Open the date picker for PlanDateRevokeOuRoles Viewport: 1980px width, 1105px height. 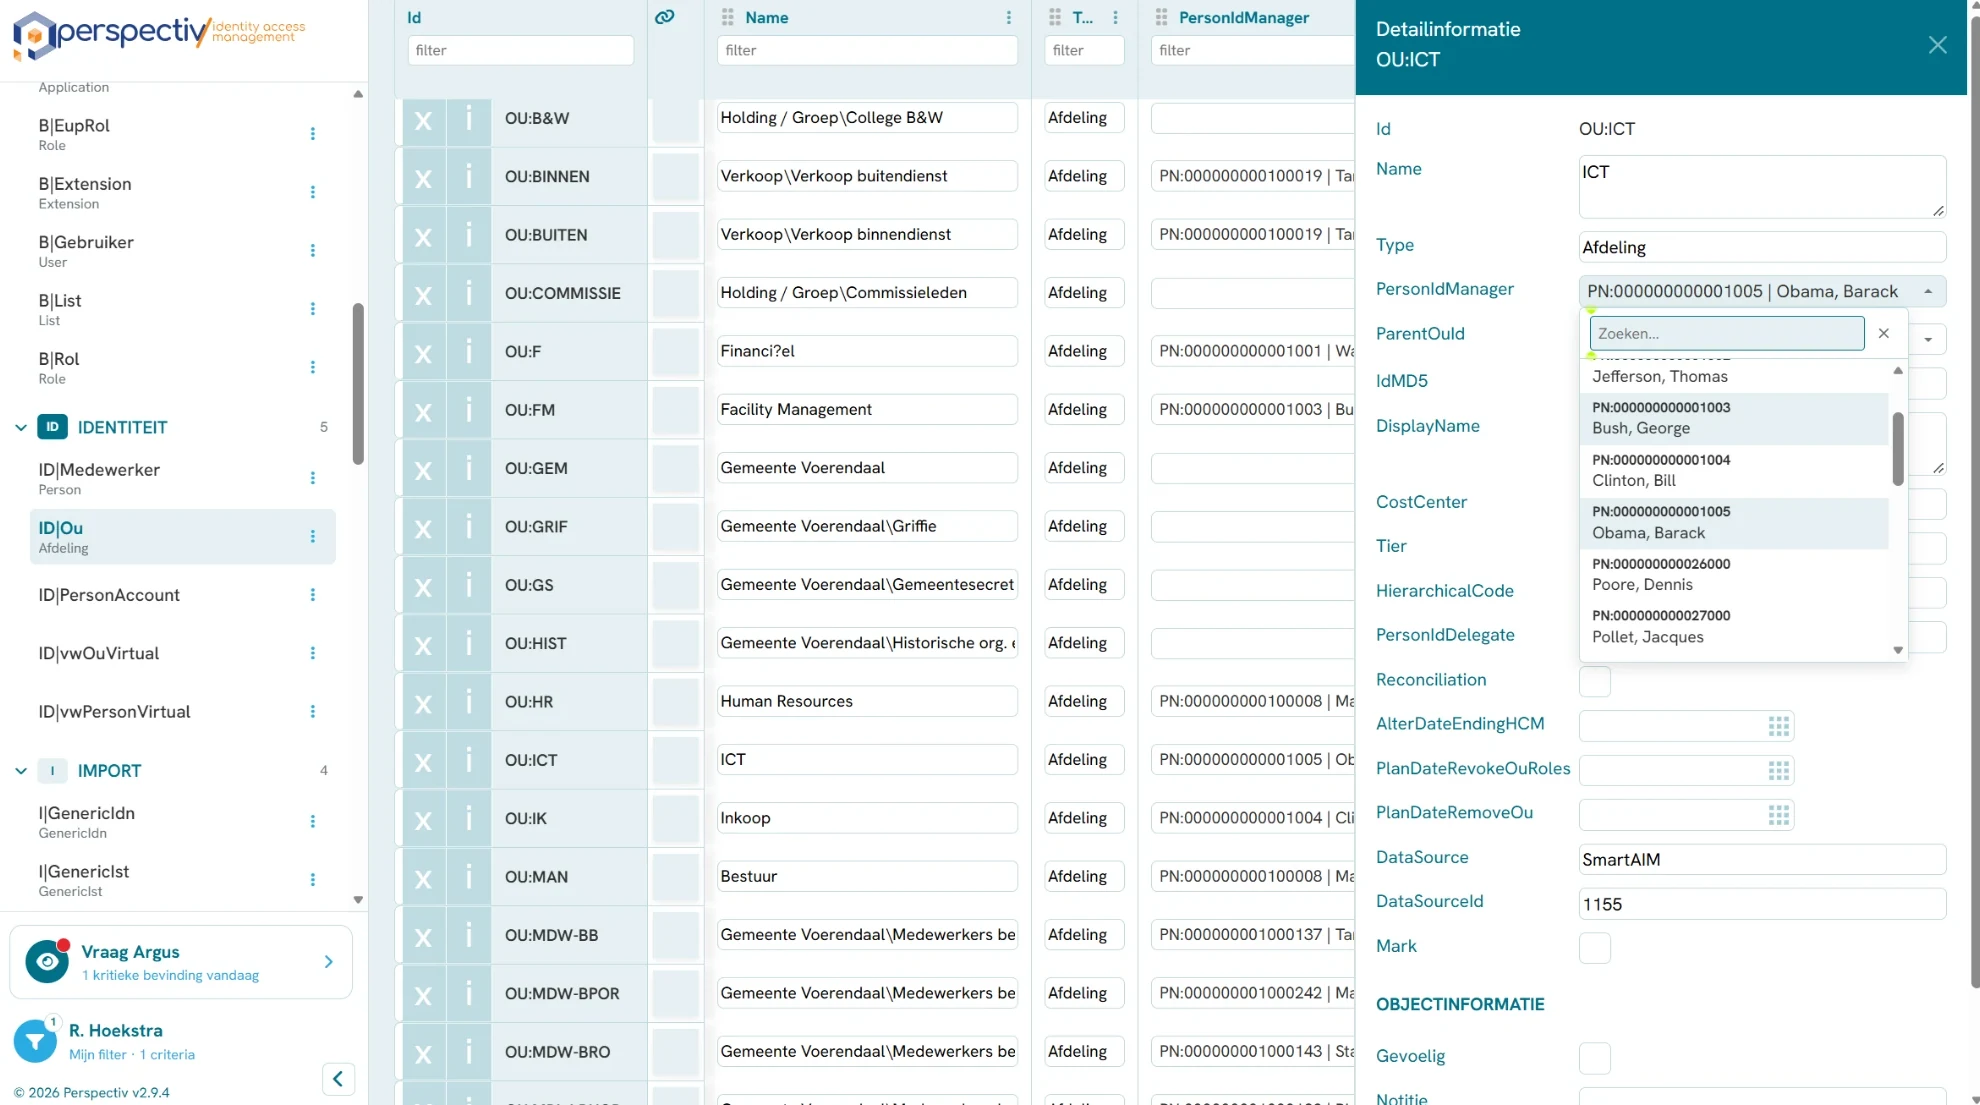point(1778,771)
